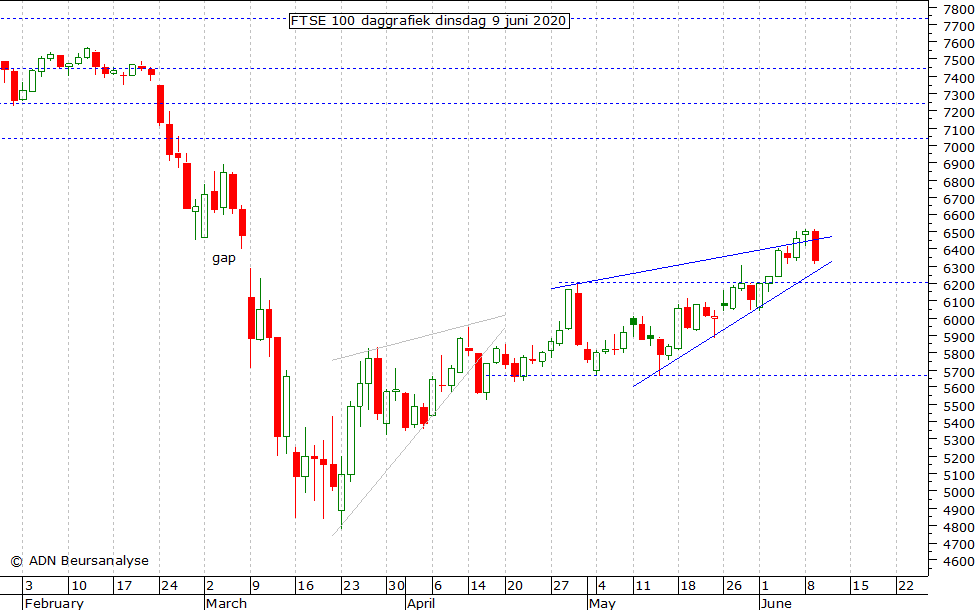Image resolution: width=979 pixels, height=610 pixels.
Task: Click date label 18 on time axis
Action: (687, 586)
